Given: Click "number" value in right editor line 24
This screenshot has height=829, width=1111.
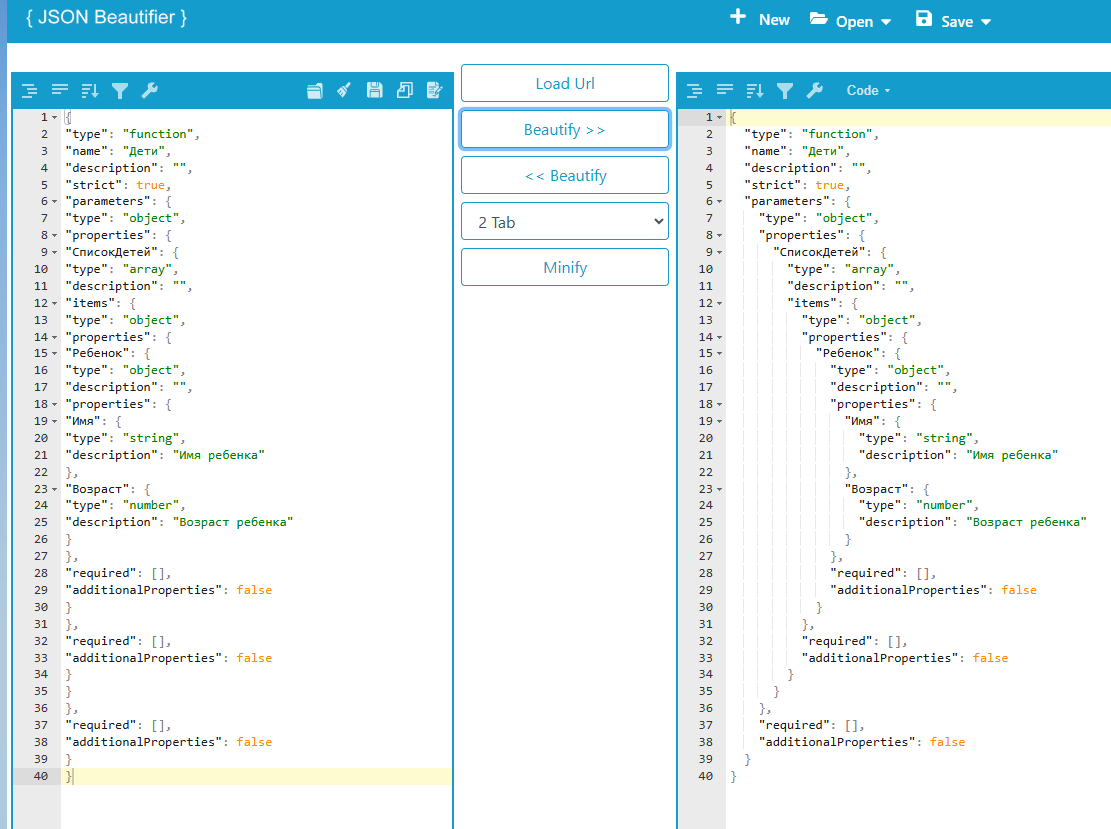Looking at the screenshot, I should click(x=944, y=505).
